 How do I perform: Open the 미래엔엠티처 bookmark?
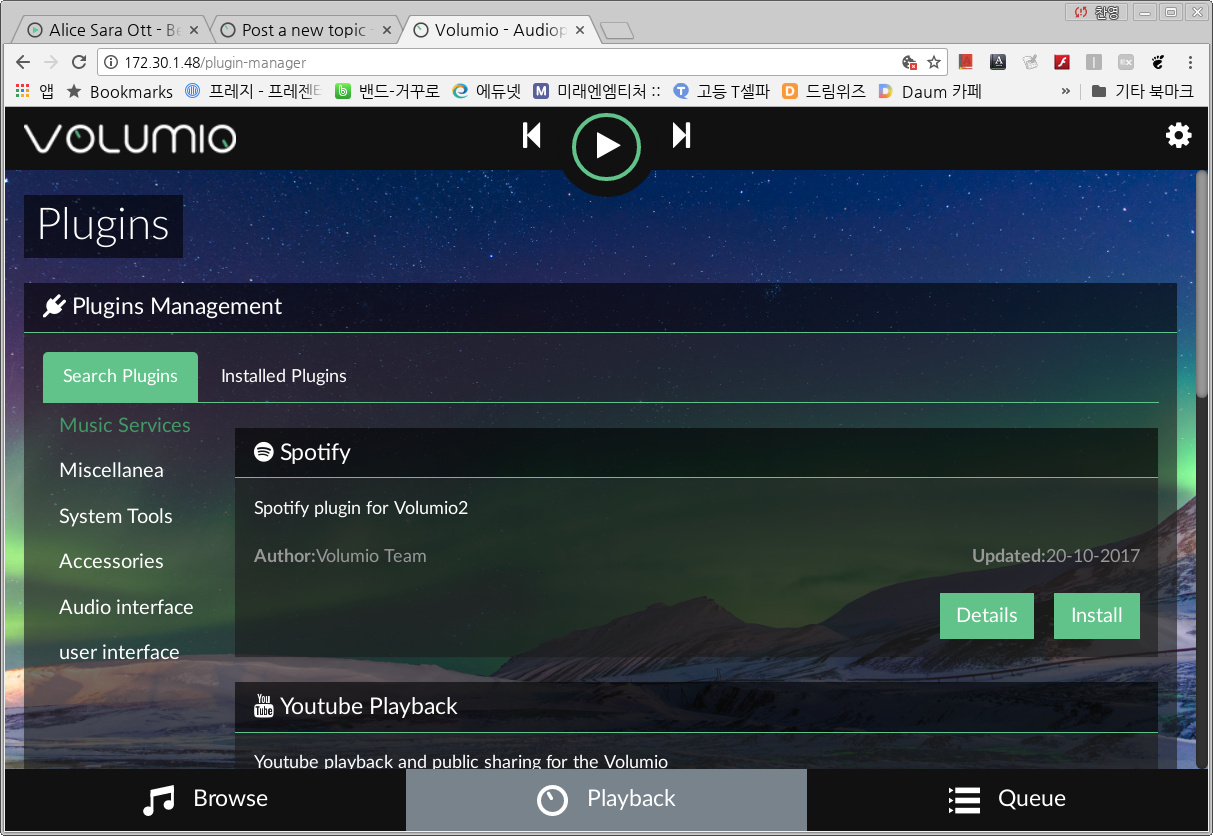tap(597, 91)
